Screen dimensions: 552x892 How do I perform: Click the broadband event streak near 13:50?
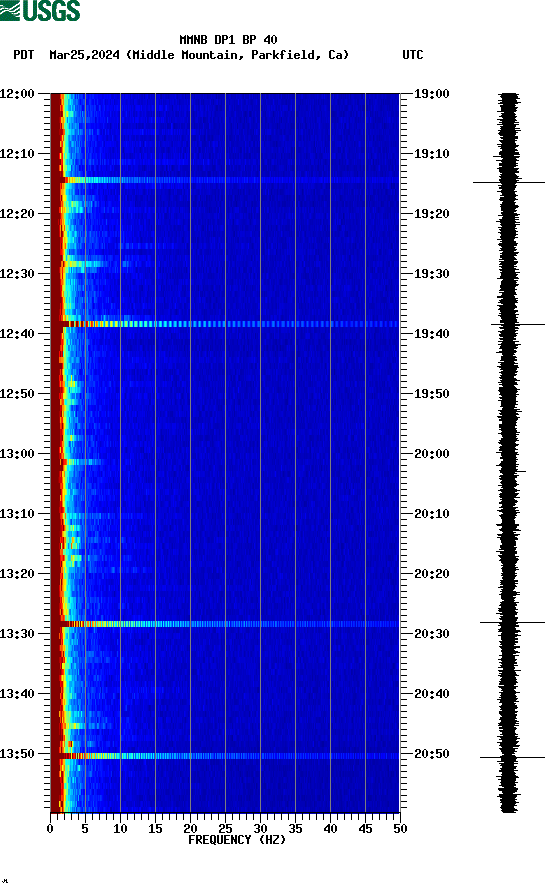coord(225,756)
